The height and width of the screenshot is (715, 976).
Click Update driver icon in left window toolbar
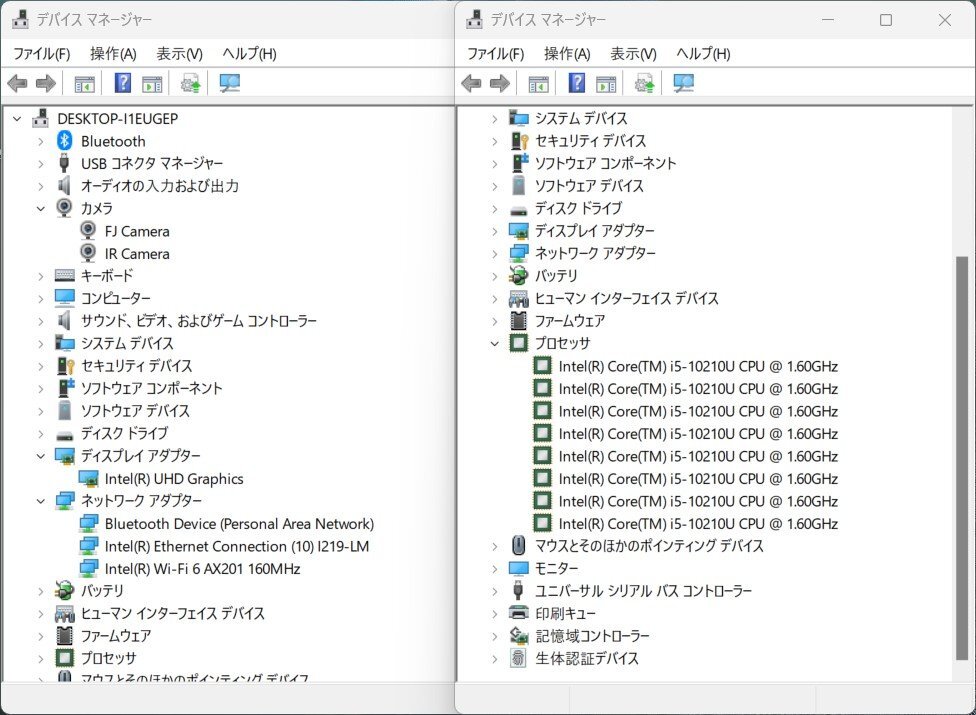click(190, 83)
